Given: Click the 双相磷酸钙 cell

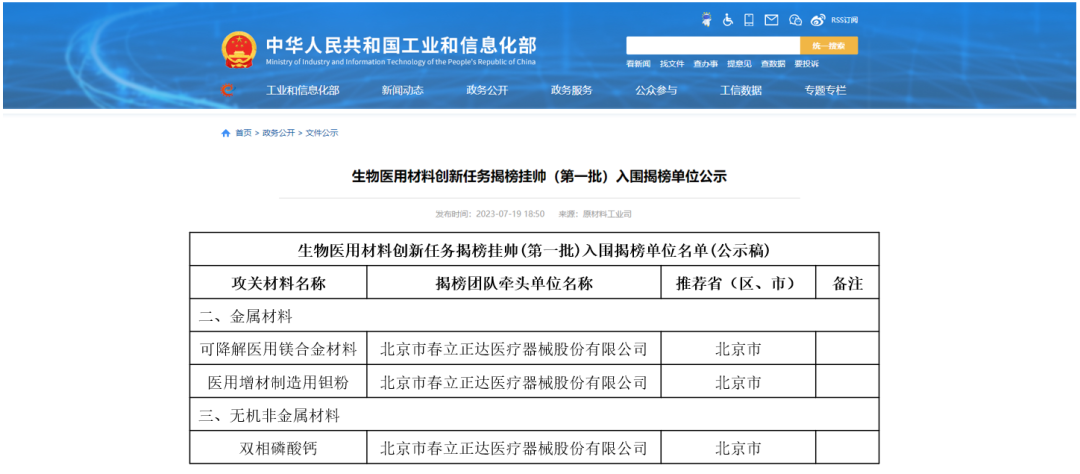Looking at the screenshot, I should (278, 449).
